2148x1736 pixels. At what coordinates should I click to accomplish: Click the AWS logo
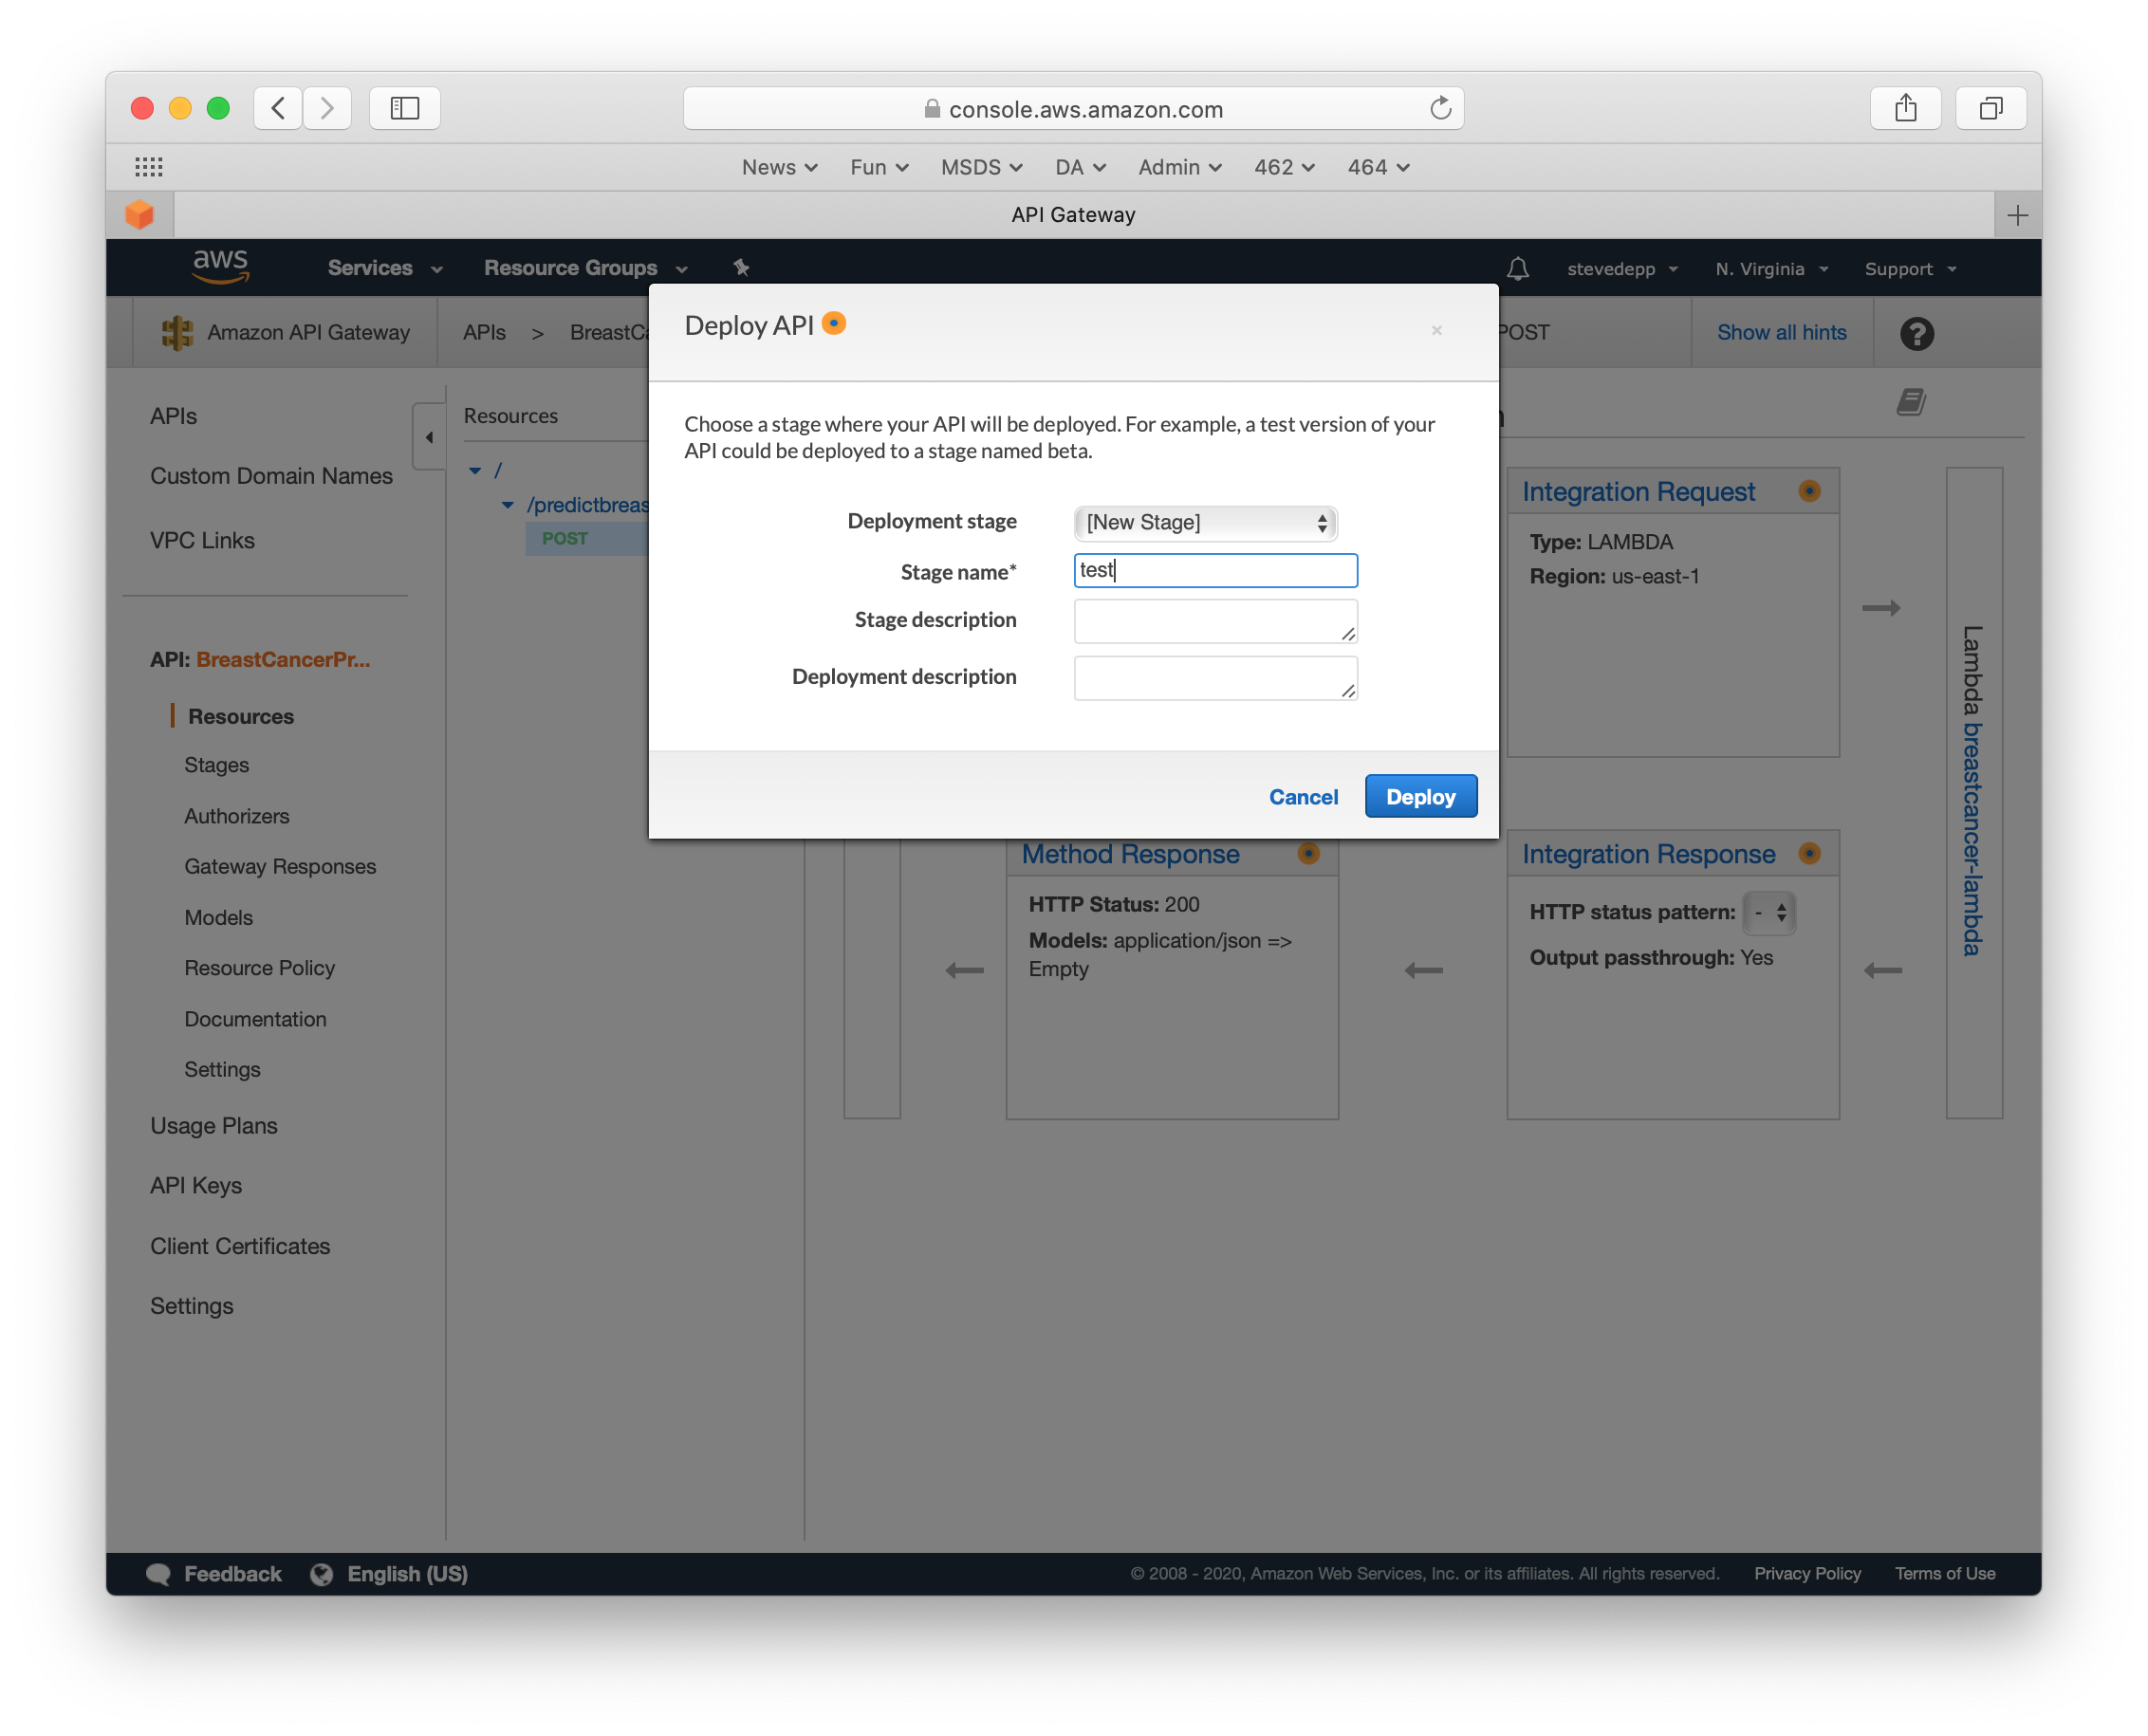[x=220, y=266]
